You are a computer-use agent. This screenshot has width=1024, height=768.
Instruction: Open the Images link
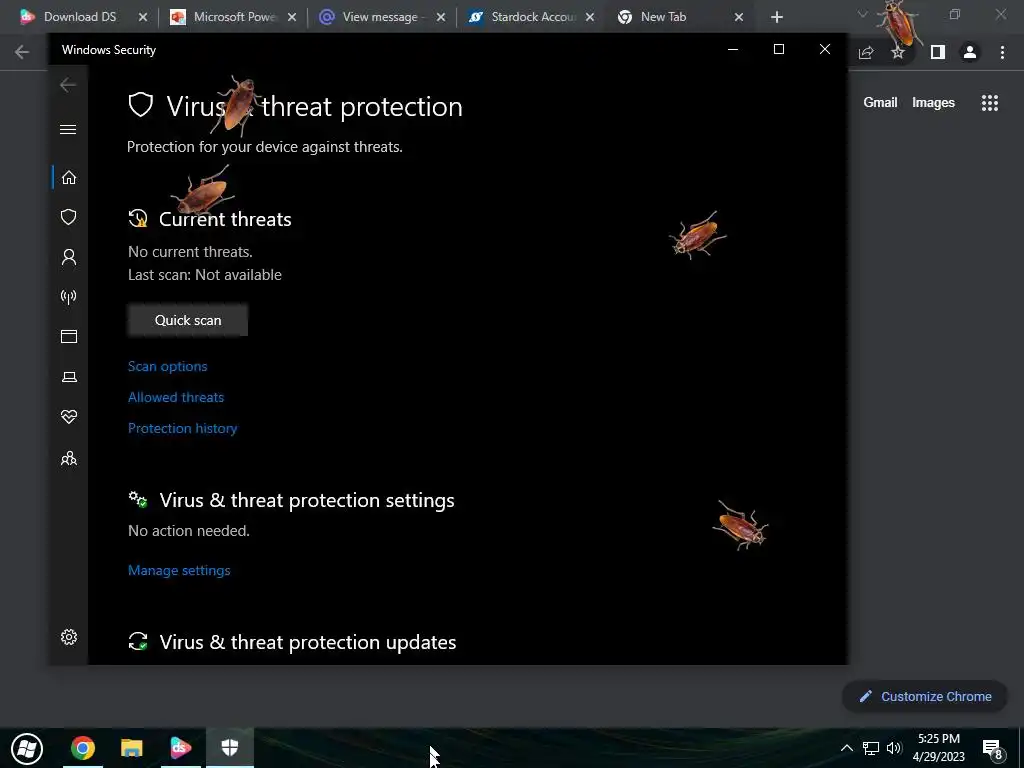933,103
